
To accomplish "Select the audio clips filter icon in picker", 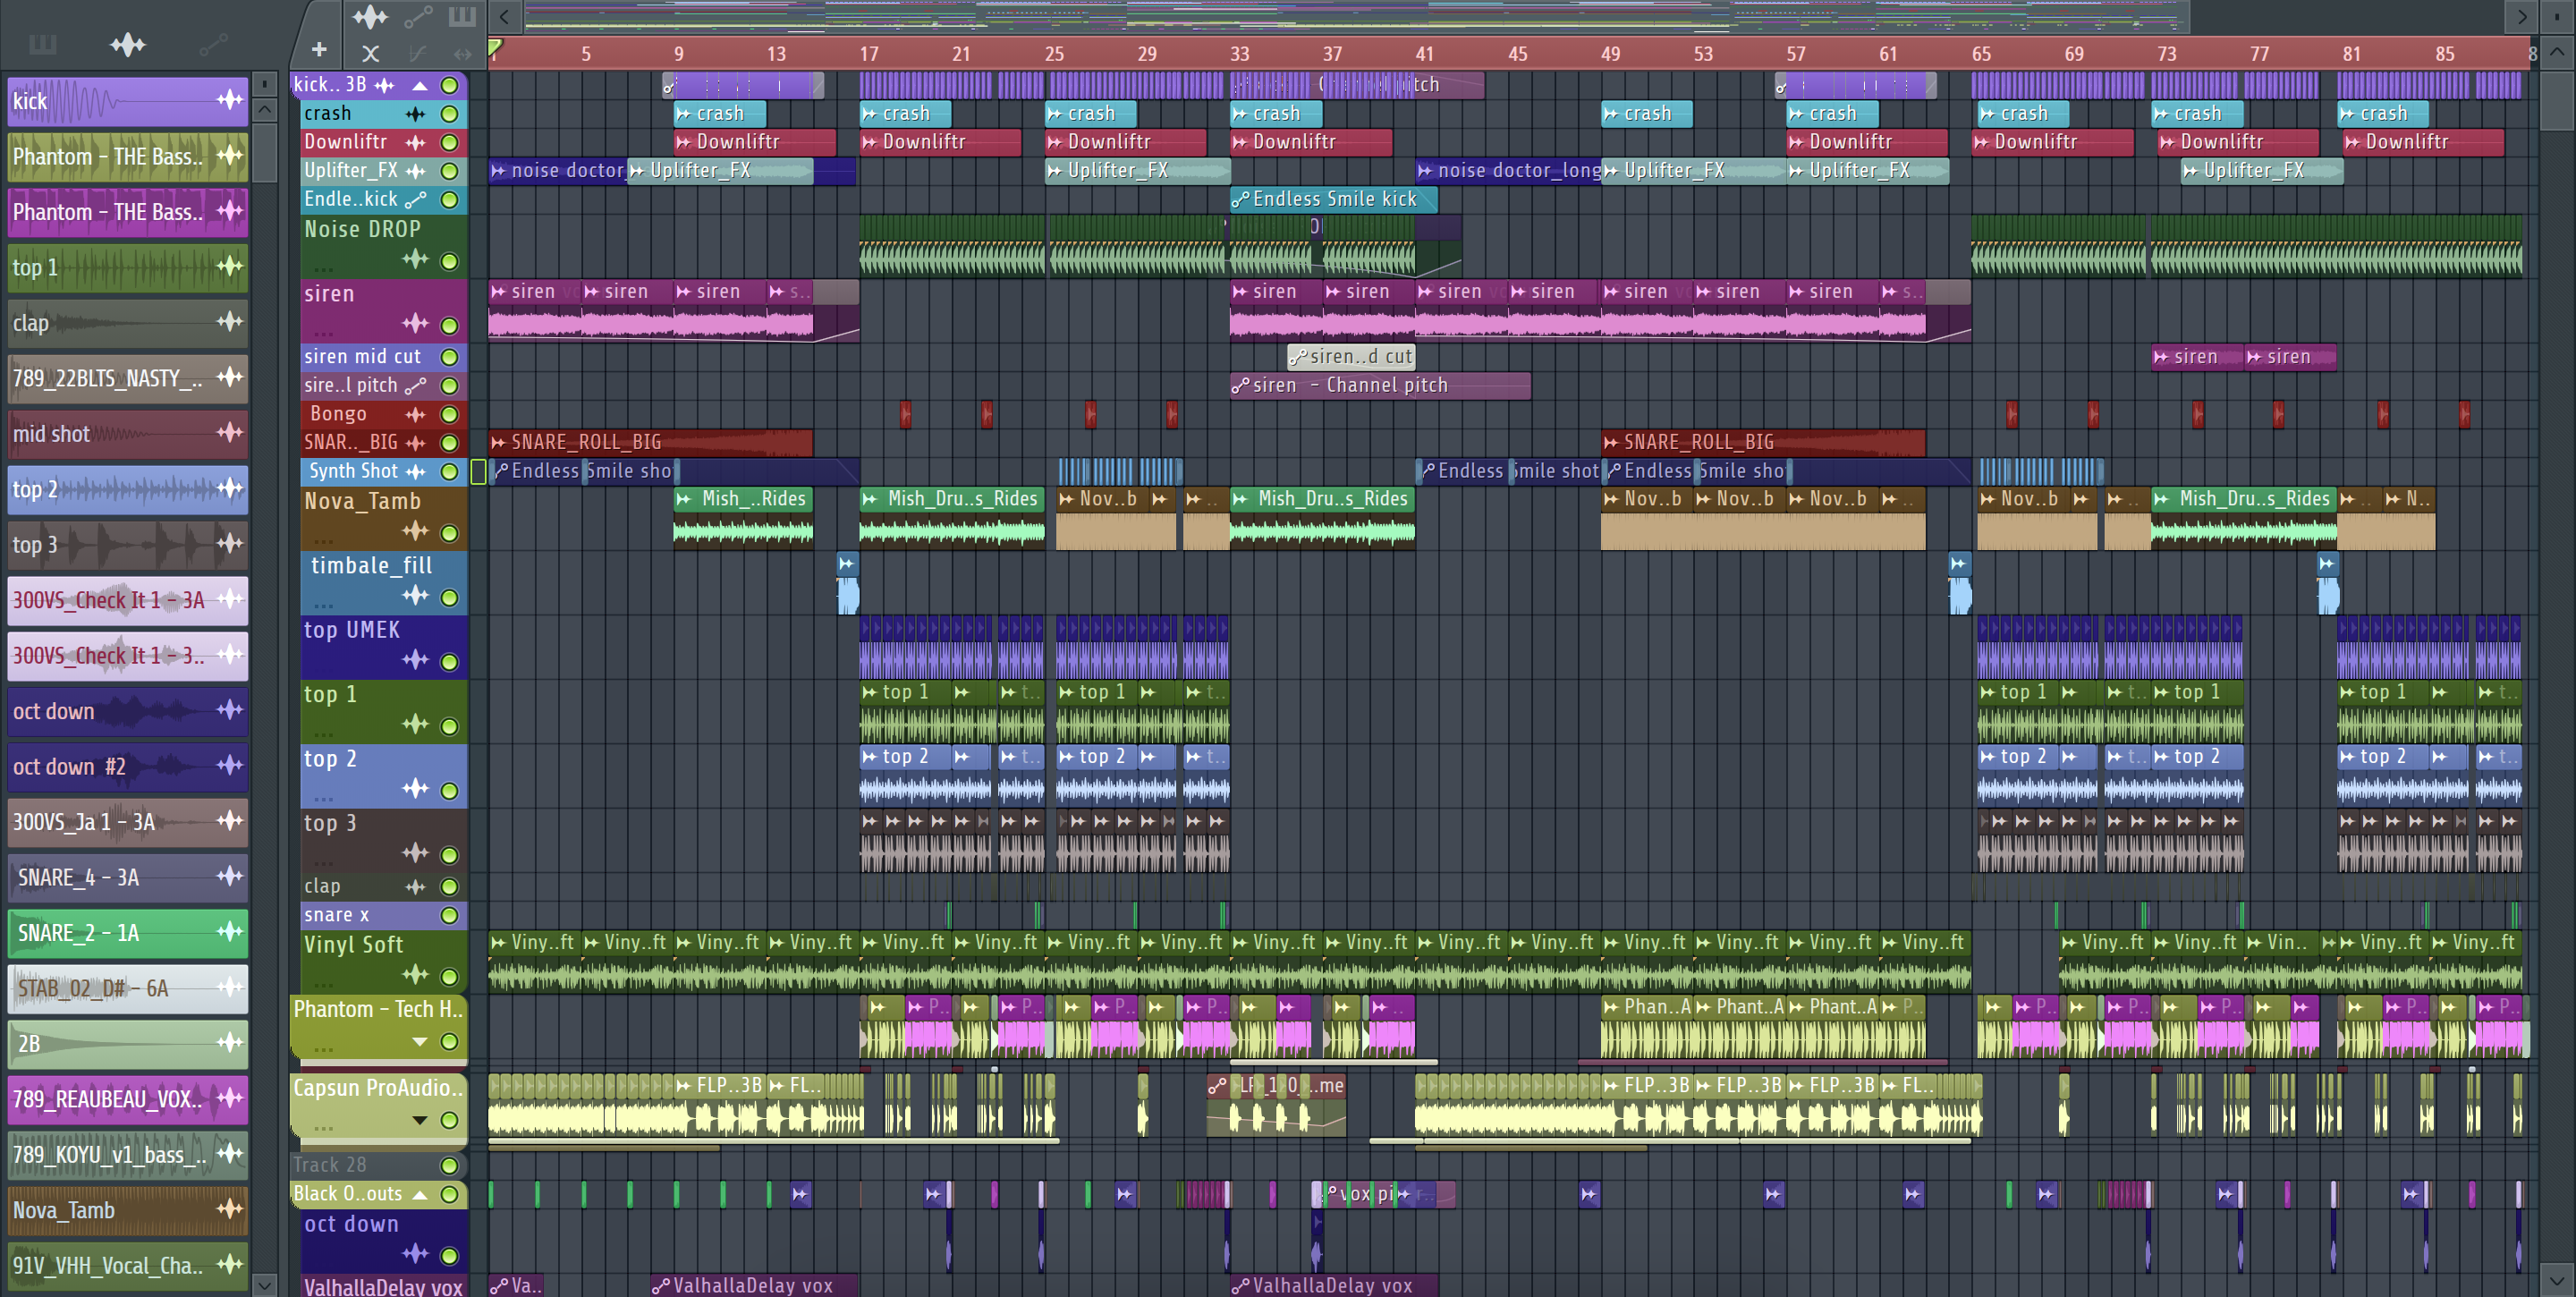I will [128, 44].
